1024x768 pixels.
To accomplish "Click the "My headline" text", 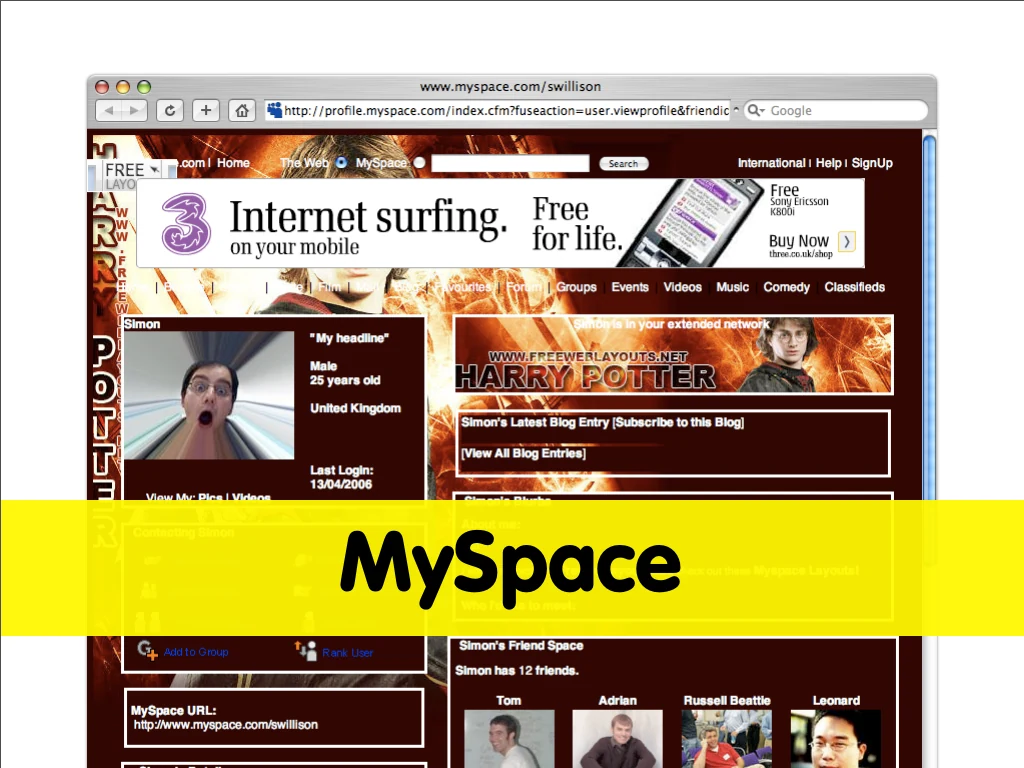I will (x=349, y=338).
